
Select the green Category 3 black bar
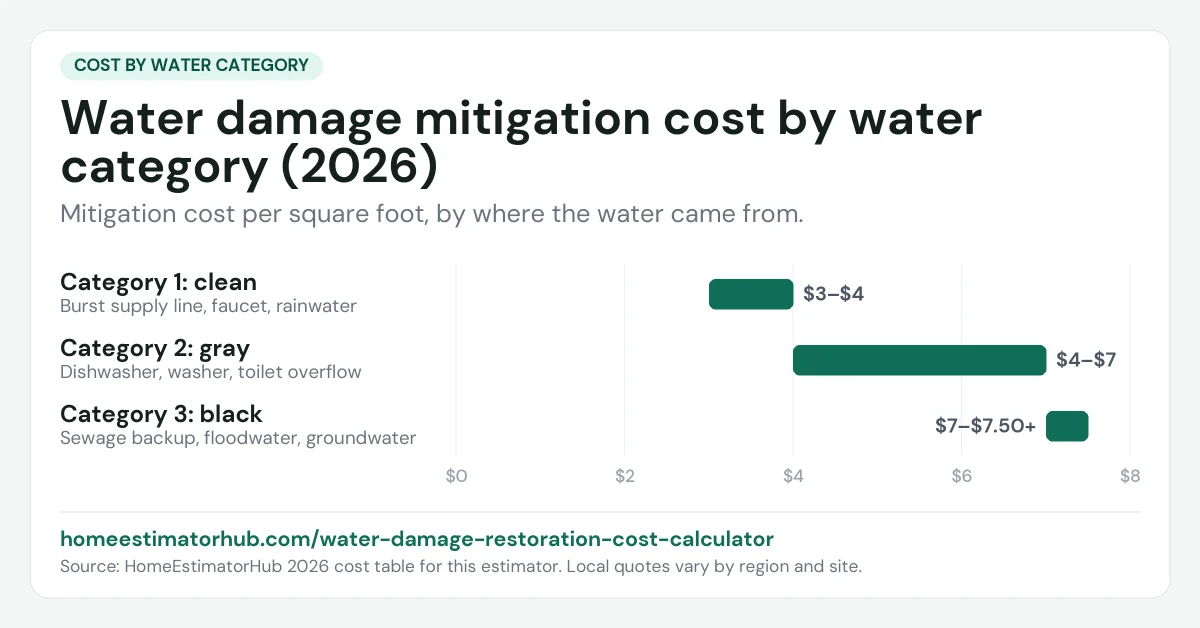tap(1067, 426)
